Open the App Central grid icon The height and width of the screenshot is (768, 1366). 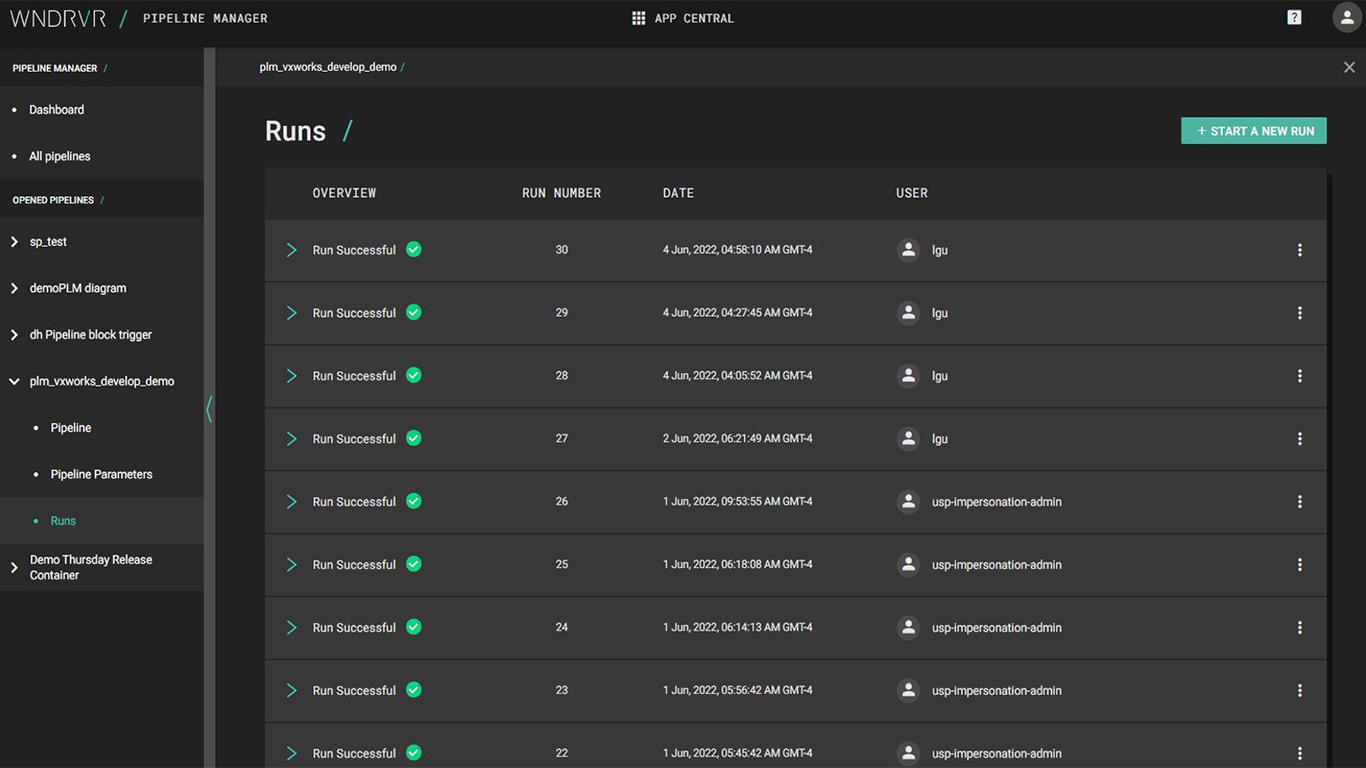click(639, 18)
